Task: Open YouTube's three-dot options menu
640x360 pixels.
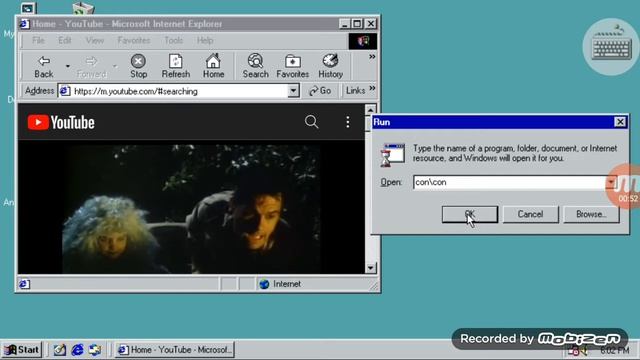Action: pos(347,122)
